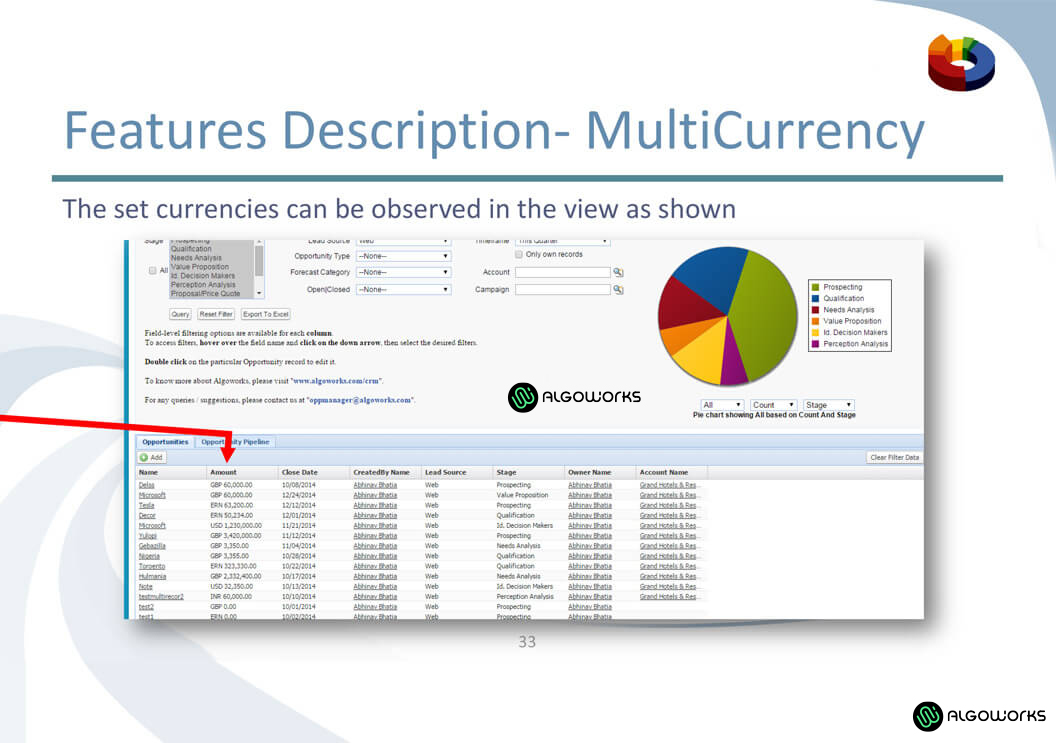Click the Account lookup magnifier icon

tap(618, 272)
